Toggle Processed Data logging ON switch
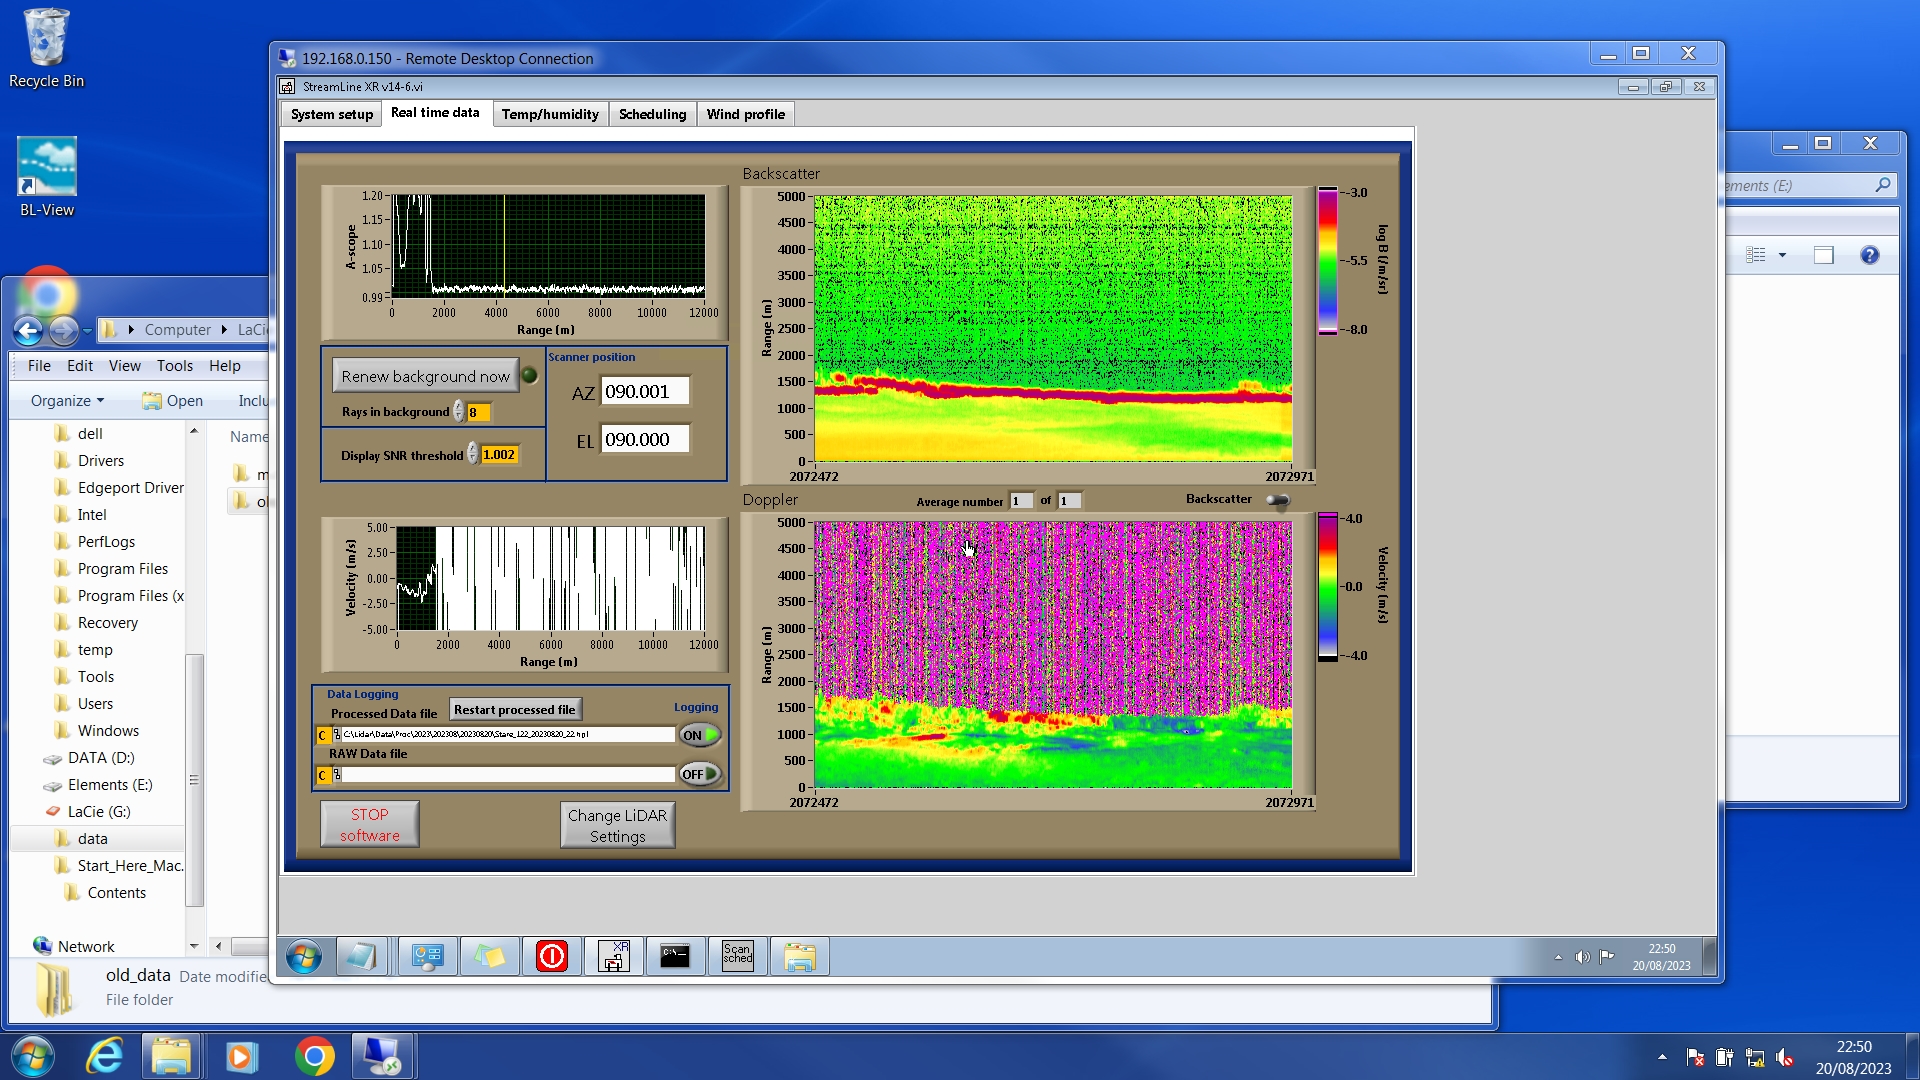 (x=700, y=735)
